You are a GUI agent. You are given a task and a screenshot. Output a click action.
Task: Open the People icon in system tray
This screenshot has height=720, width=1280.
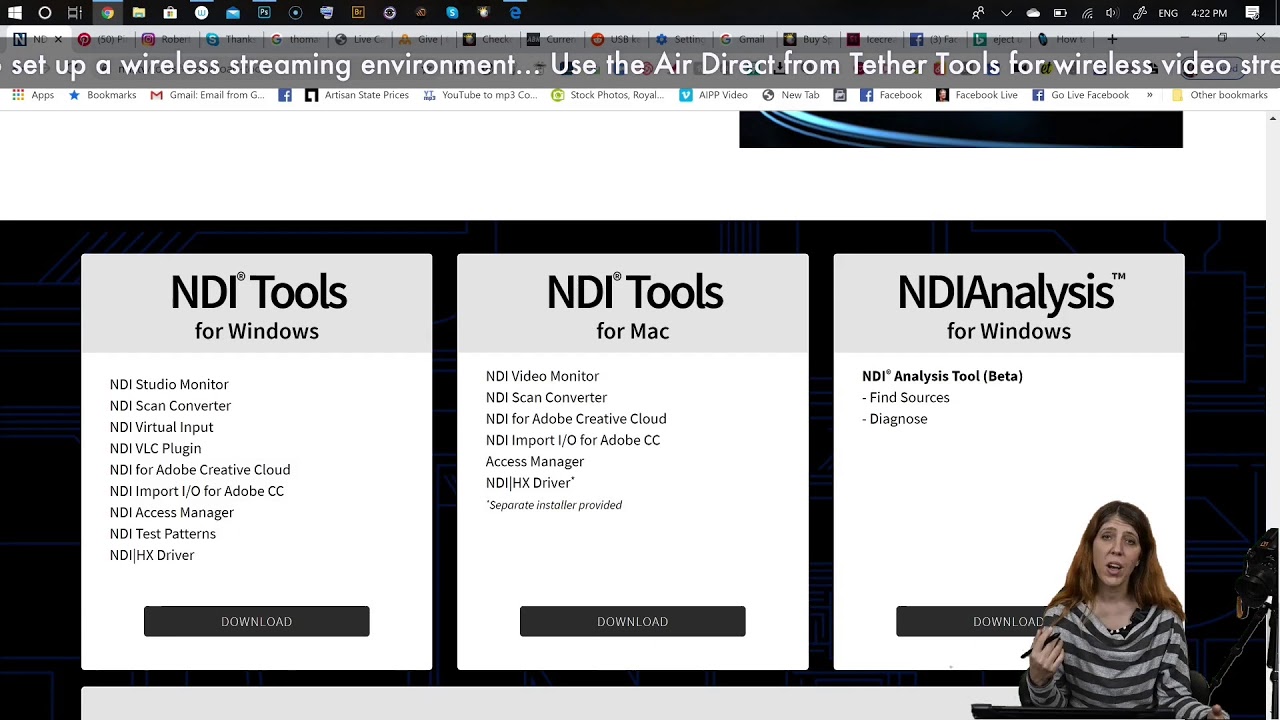pyautogui.click(x=978, y=13)
